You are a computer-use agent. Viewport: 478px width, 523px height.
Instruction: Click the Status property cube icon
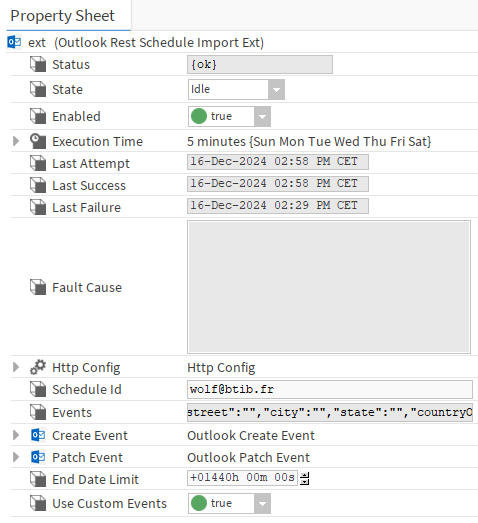pos(38,64)
